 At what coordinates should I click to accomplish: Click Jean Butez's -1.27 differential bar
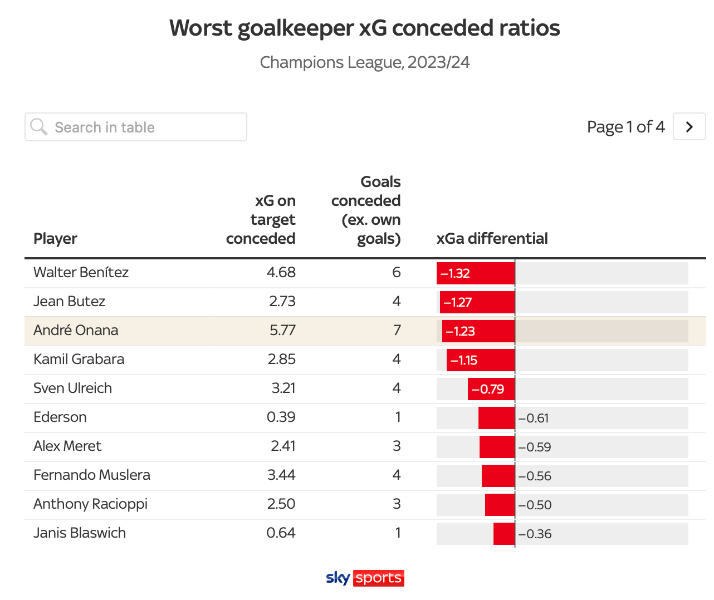(478, 302)
